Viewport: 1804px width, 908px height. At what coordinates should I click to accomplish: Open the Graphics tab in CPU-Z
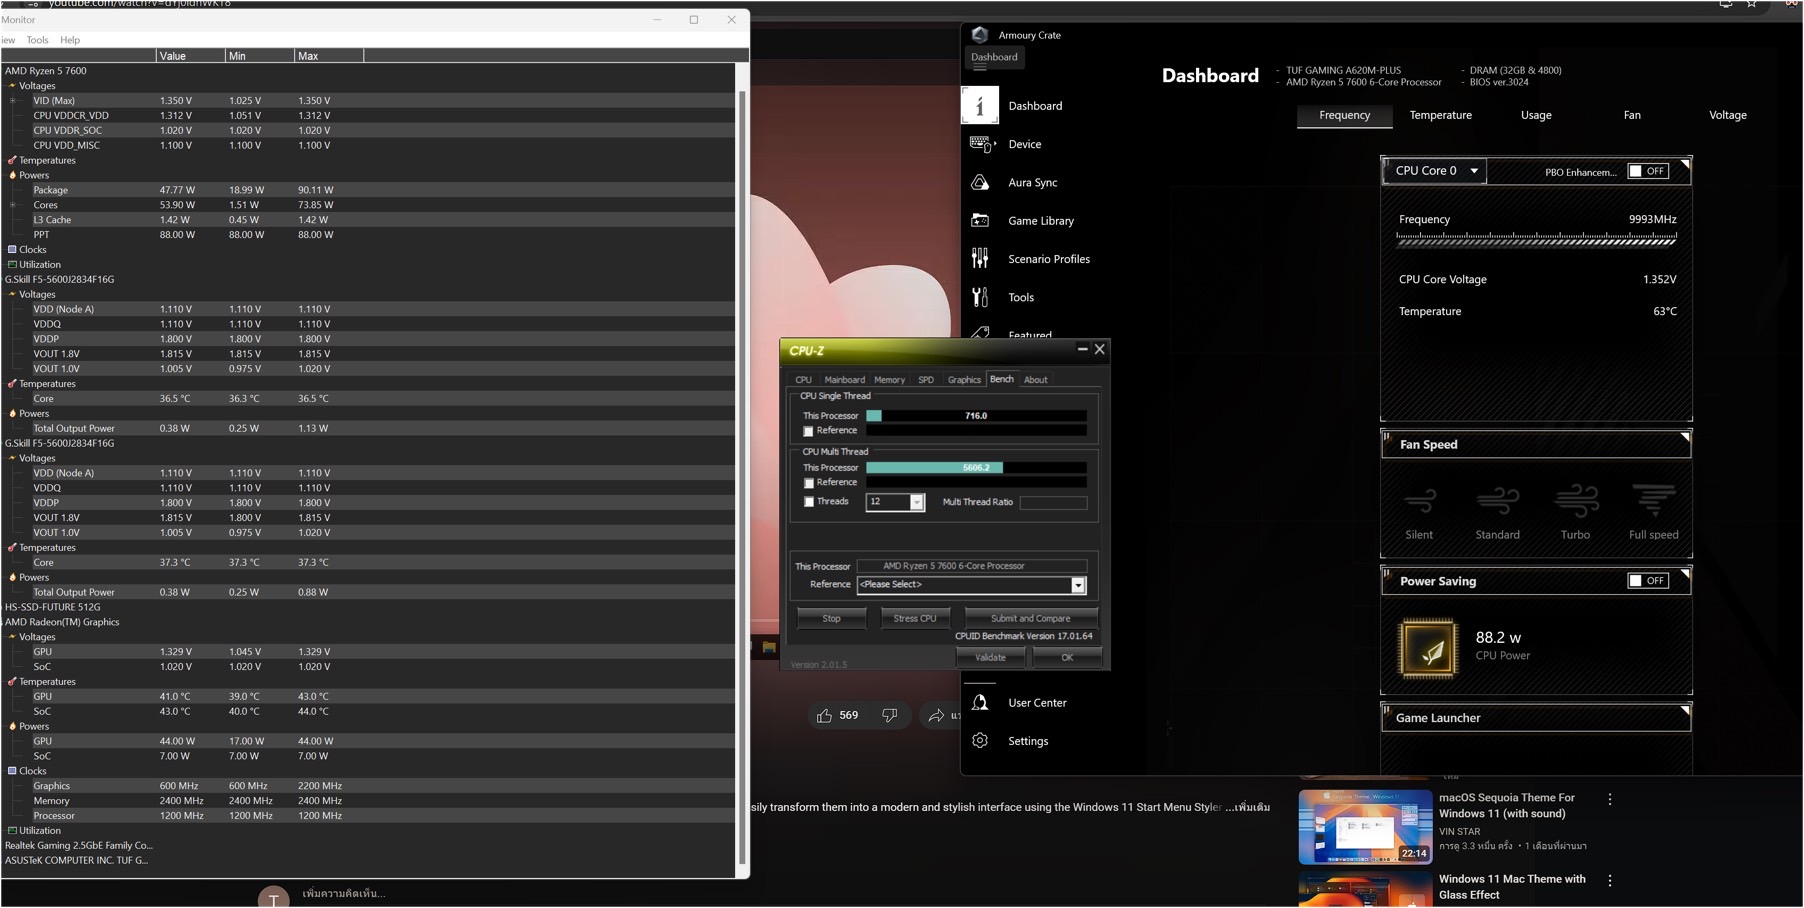964,380
